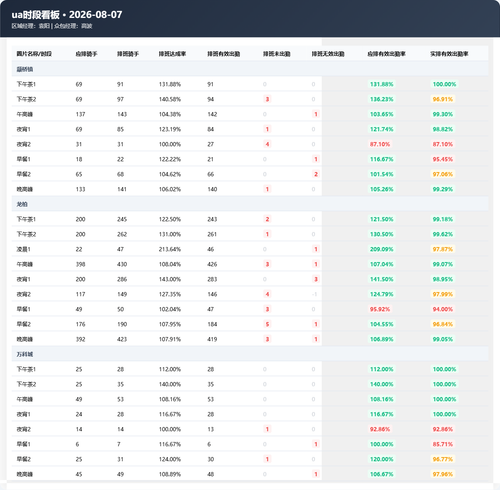Click the 龙柏 group header row
This screenshot has width=500, height=490.
[250, 204]
